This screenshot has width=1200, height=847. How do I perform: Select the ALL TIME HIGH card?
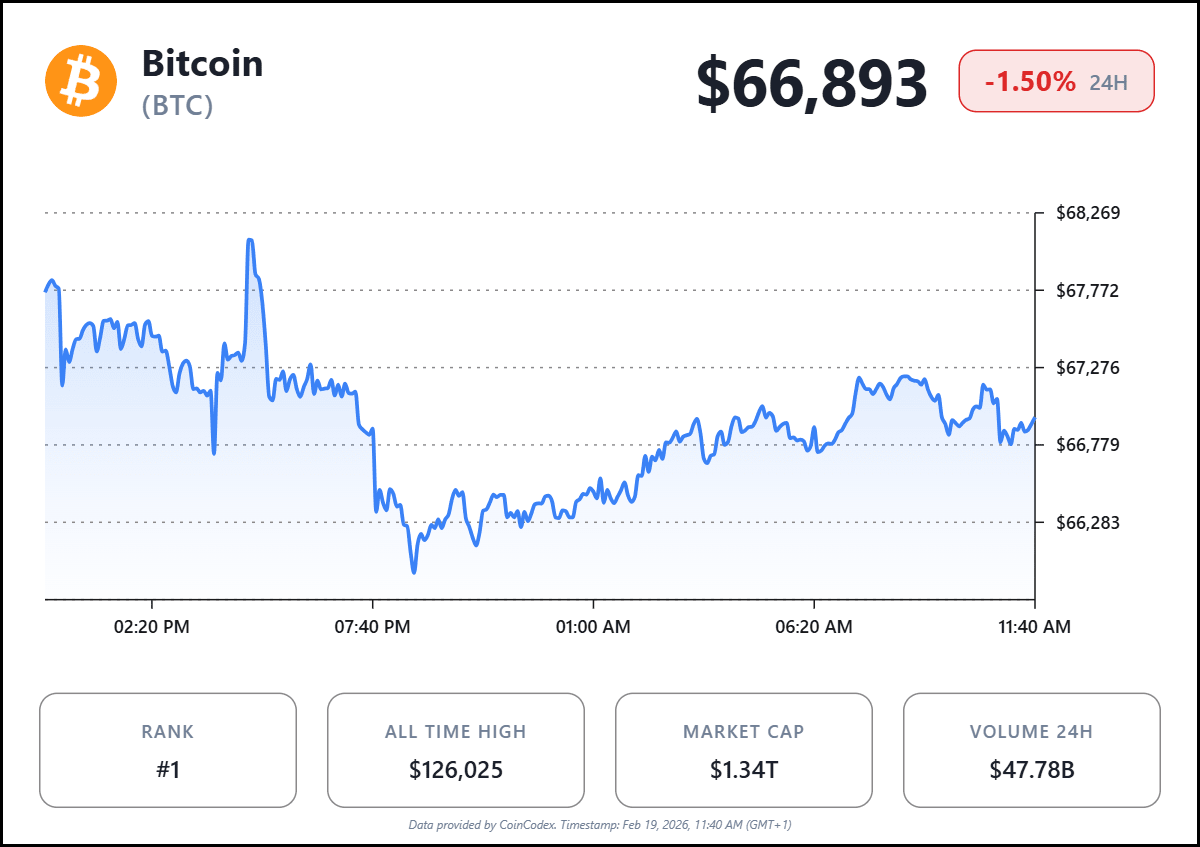tap(456, 750)
